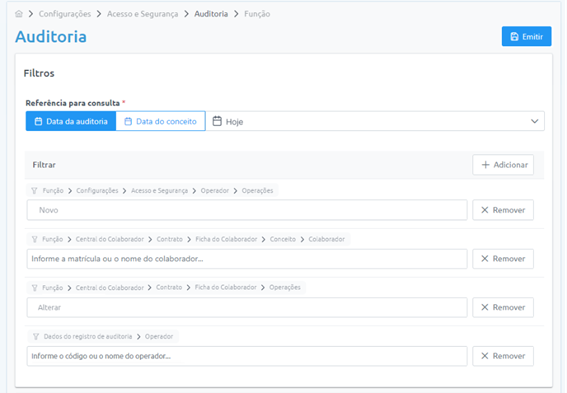Remove the Novo operations filter
Screen dimensions: 567x393
pos(503,210)
